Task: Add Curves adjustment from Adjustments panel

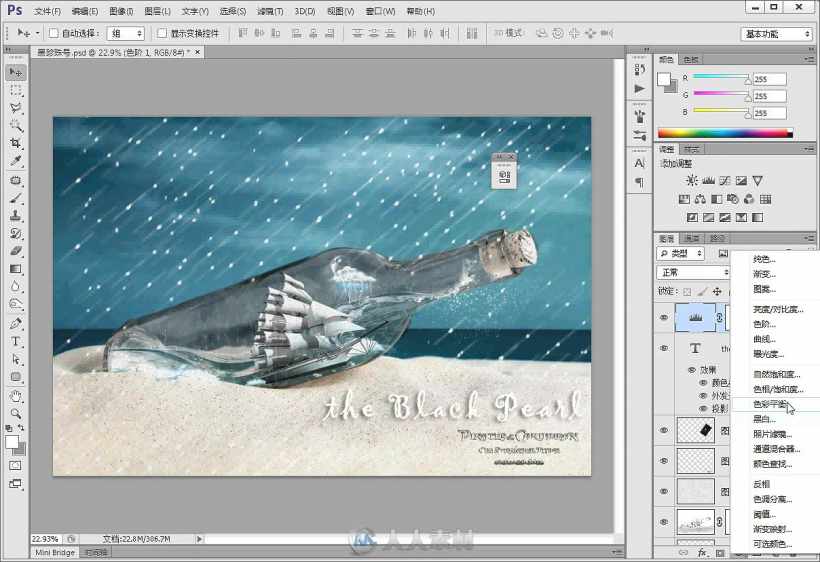Action: pos(725,181)
